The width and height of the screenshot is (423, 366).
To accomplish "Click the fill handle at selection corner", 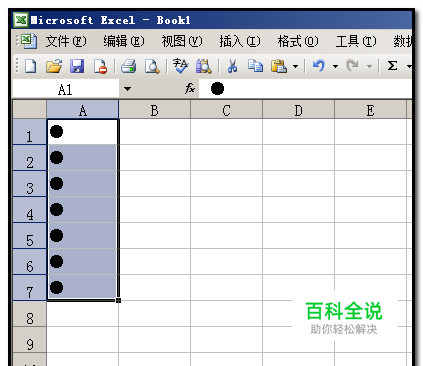I will [119, 300].
